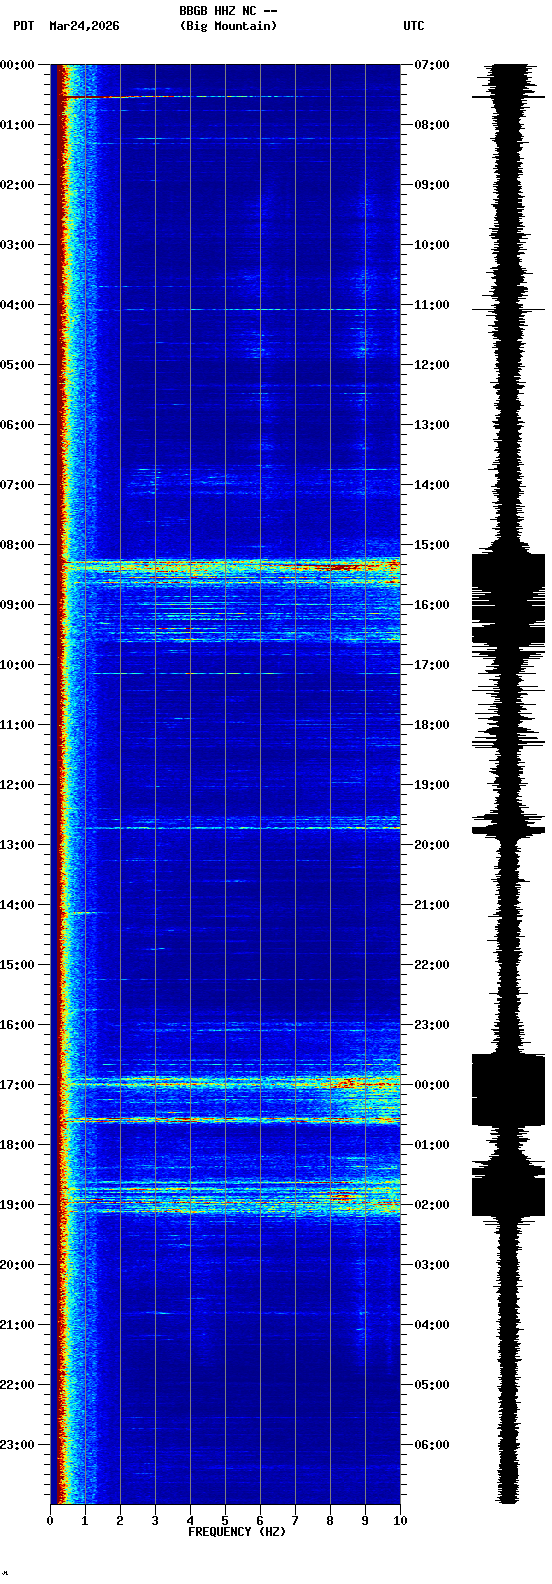Click the PDT axis label "16:00"
This screenshot has height=1584, width=552.
coord(18,1025)
